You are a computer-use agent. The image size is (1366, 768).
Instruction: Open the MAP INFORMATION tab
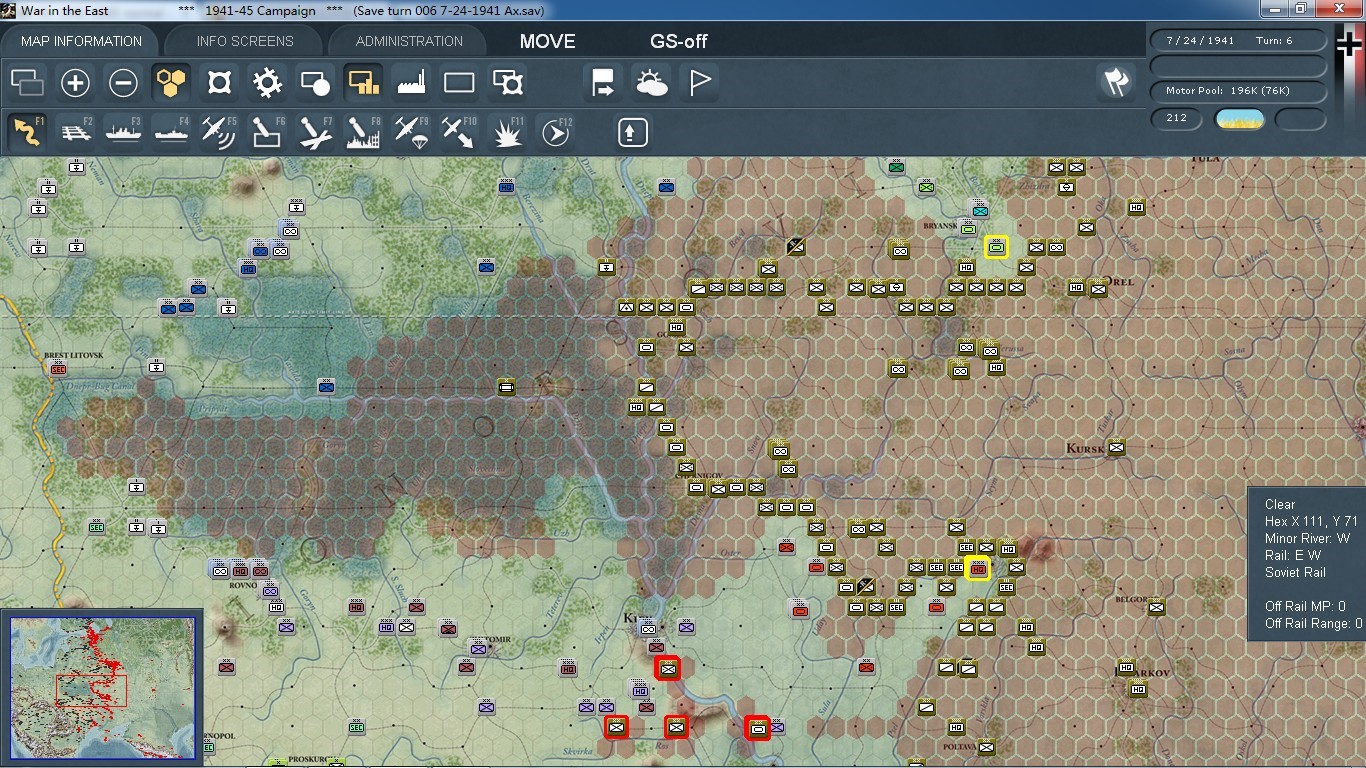[81, 41]
